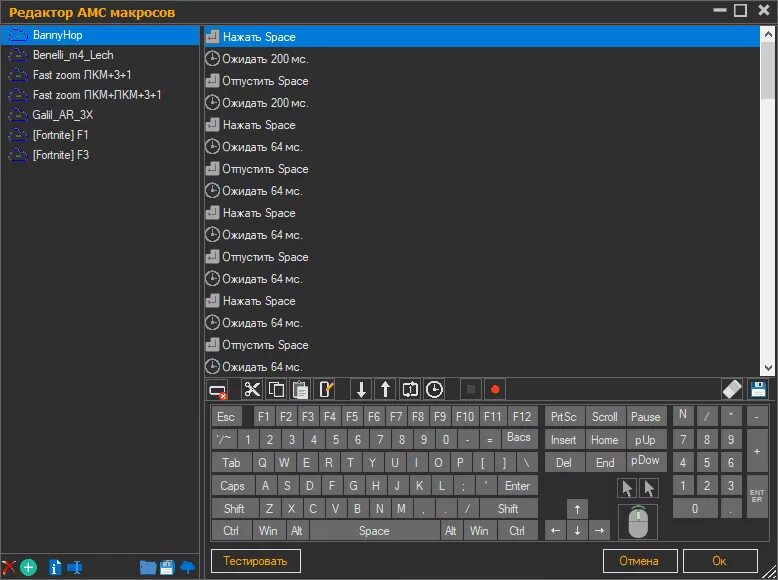This screenshot has width=778, height=580.
Task: Open macro folder icon in left panel
Action: pyautogui.click(x=148, y=567)
